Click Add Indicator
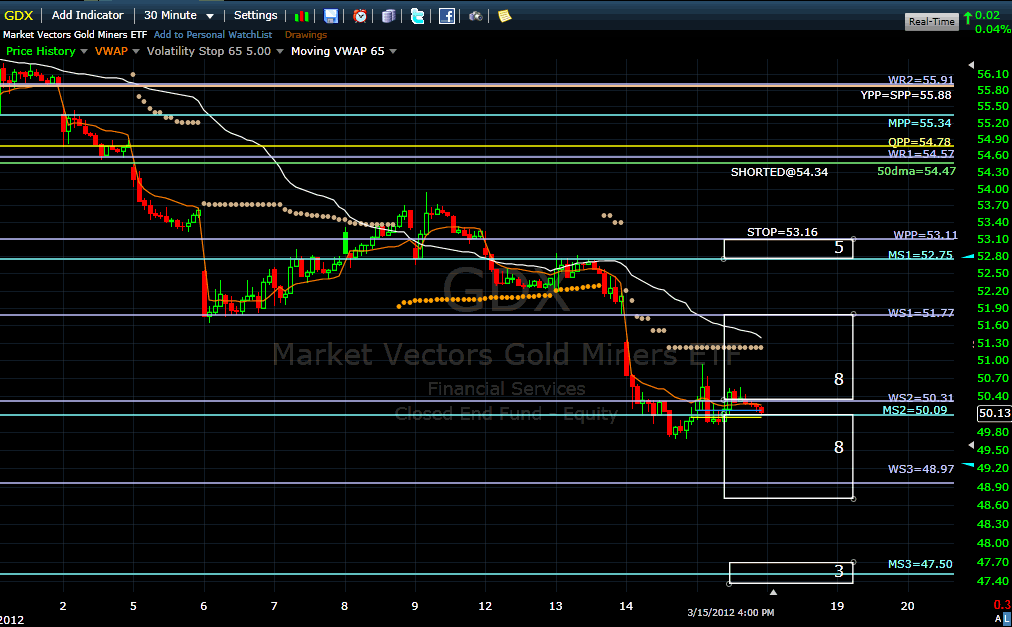 [x=87, y=15]
